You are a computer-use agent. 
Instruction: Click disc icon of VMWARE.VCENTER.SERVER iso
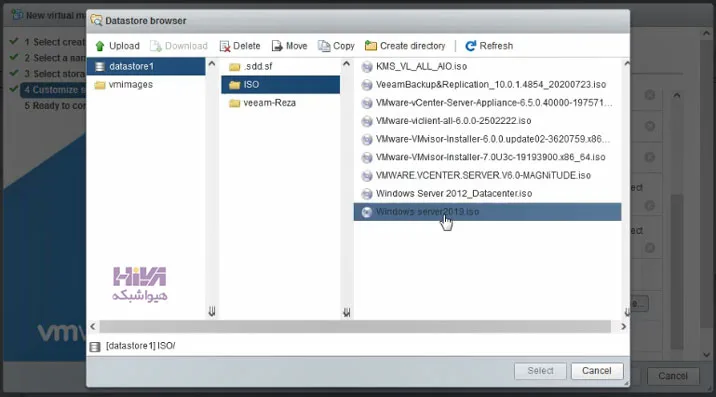click(367, 176)
